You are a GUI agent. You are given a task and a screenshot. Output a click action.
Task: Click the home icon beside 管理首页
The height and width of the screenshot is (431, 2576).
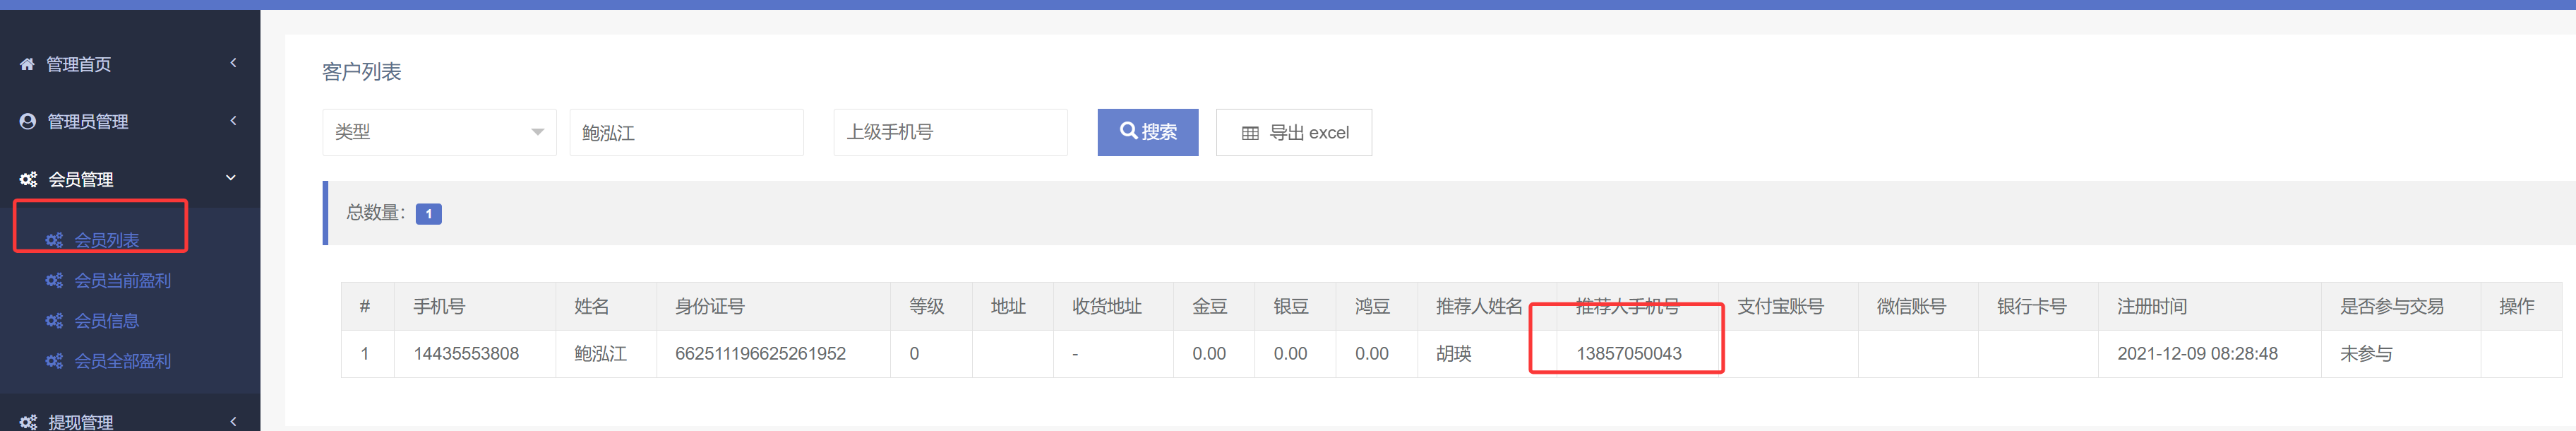pyautogui.click(x=27, y=64)
